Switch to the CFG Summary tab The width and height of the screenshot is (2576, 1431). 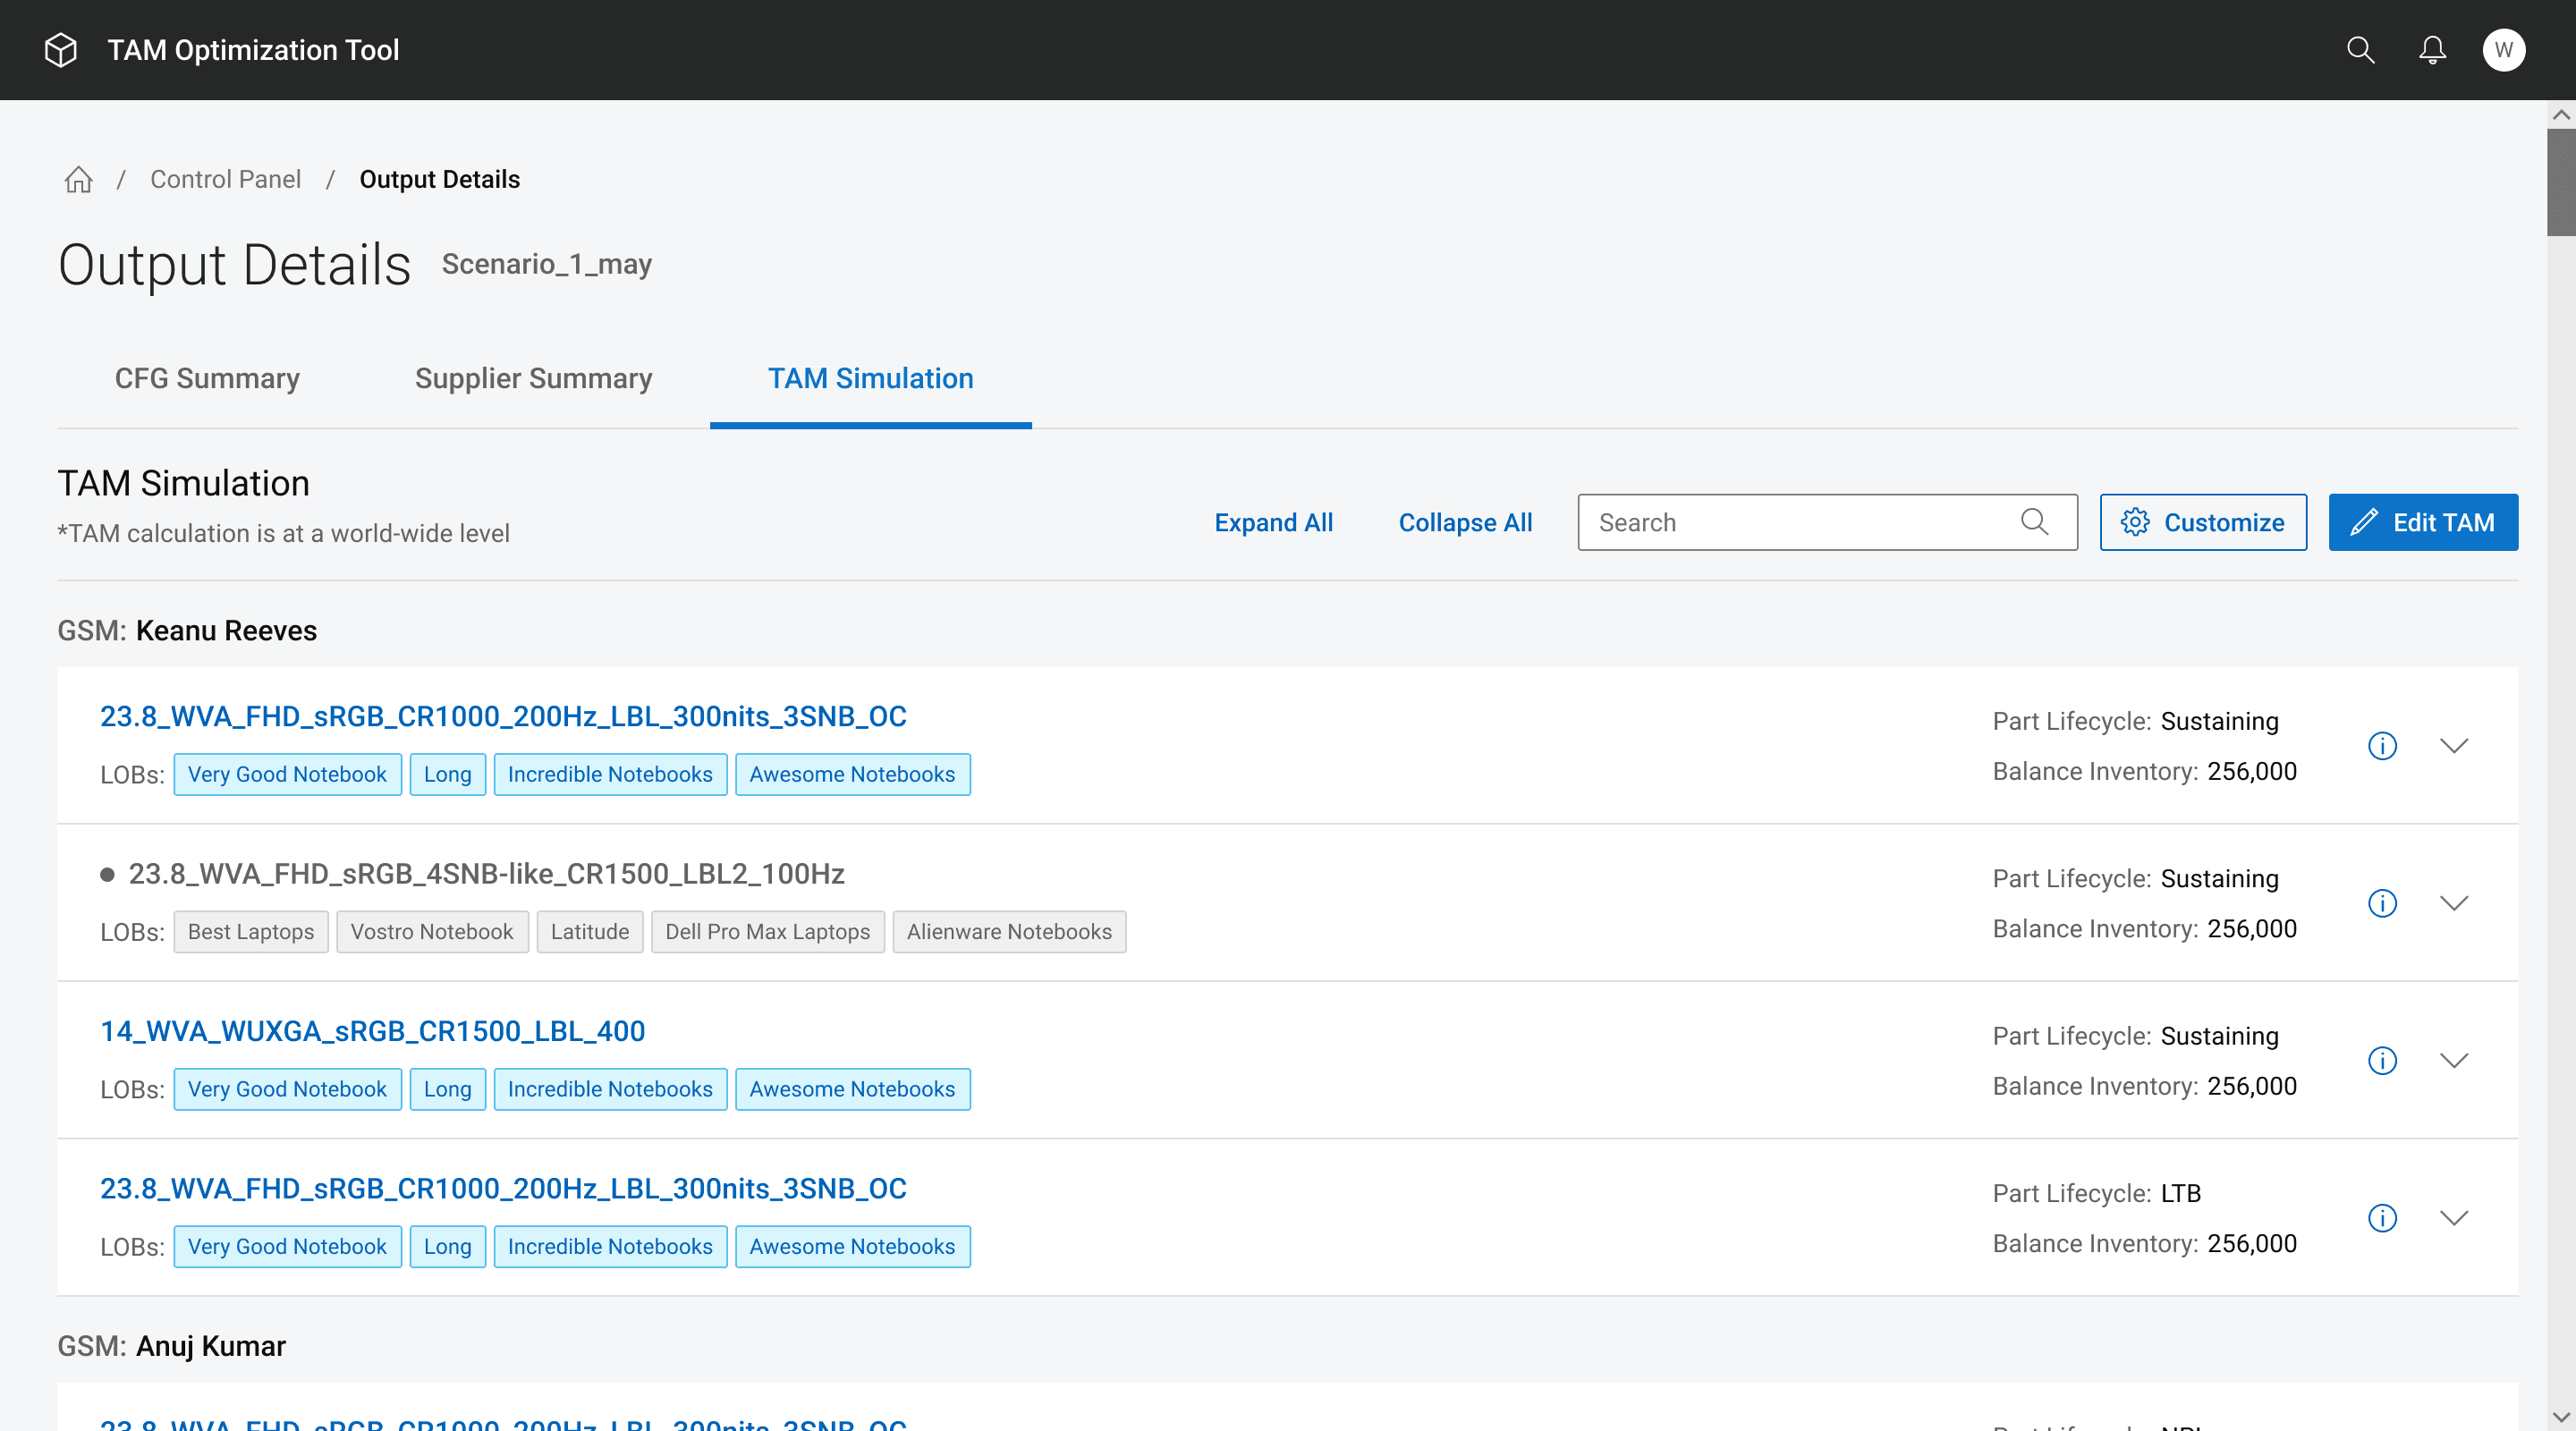[x=207, y=379]
